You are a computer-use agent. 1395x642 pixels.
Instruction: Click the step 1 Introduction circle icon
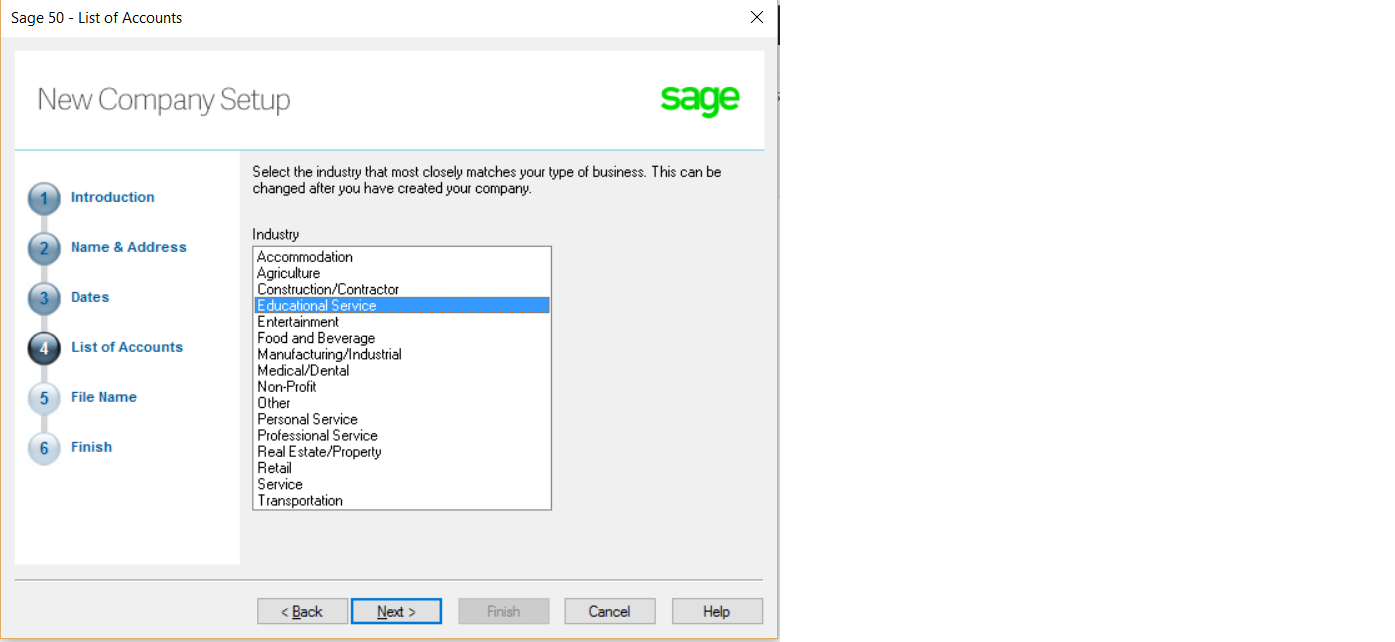point(44,199)
